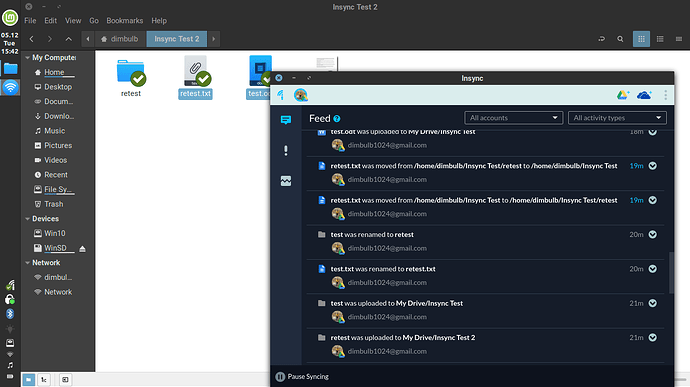
Task: Expand the test uploaded to My Drive entry
Action: click(653, 303)
